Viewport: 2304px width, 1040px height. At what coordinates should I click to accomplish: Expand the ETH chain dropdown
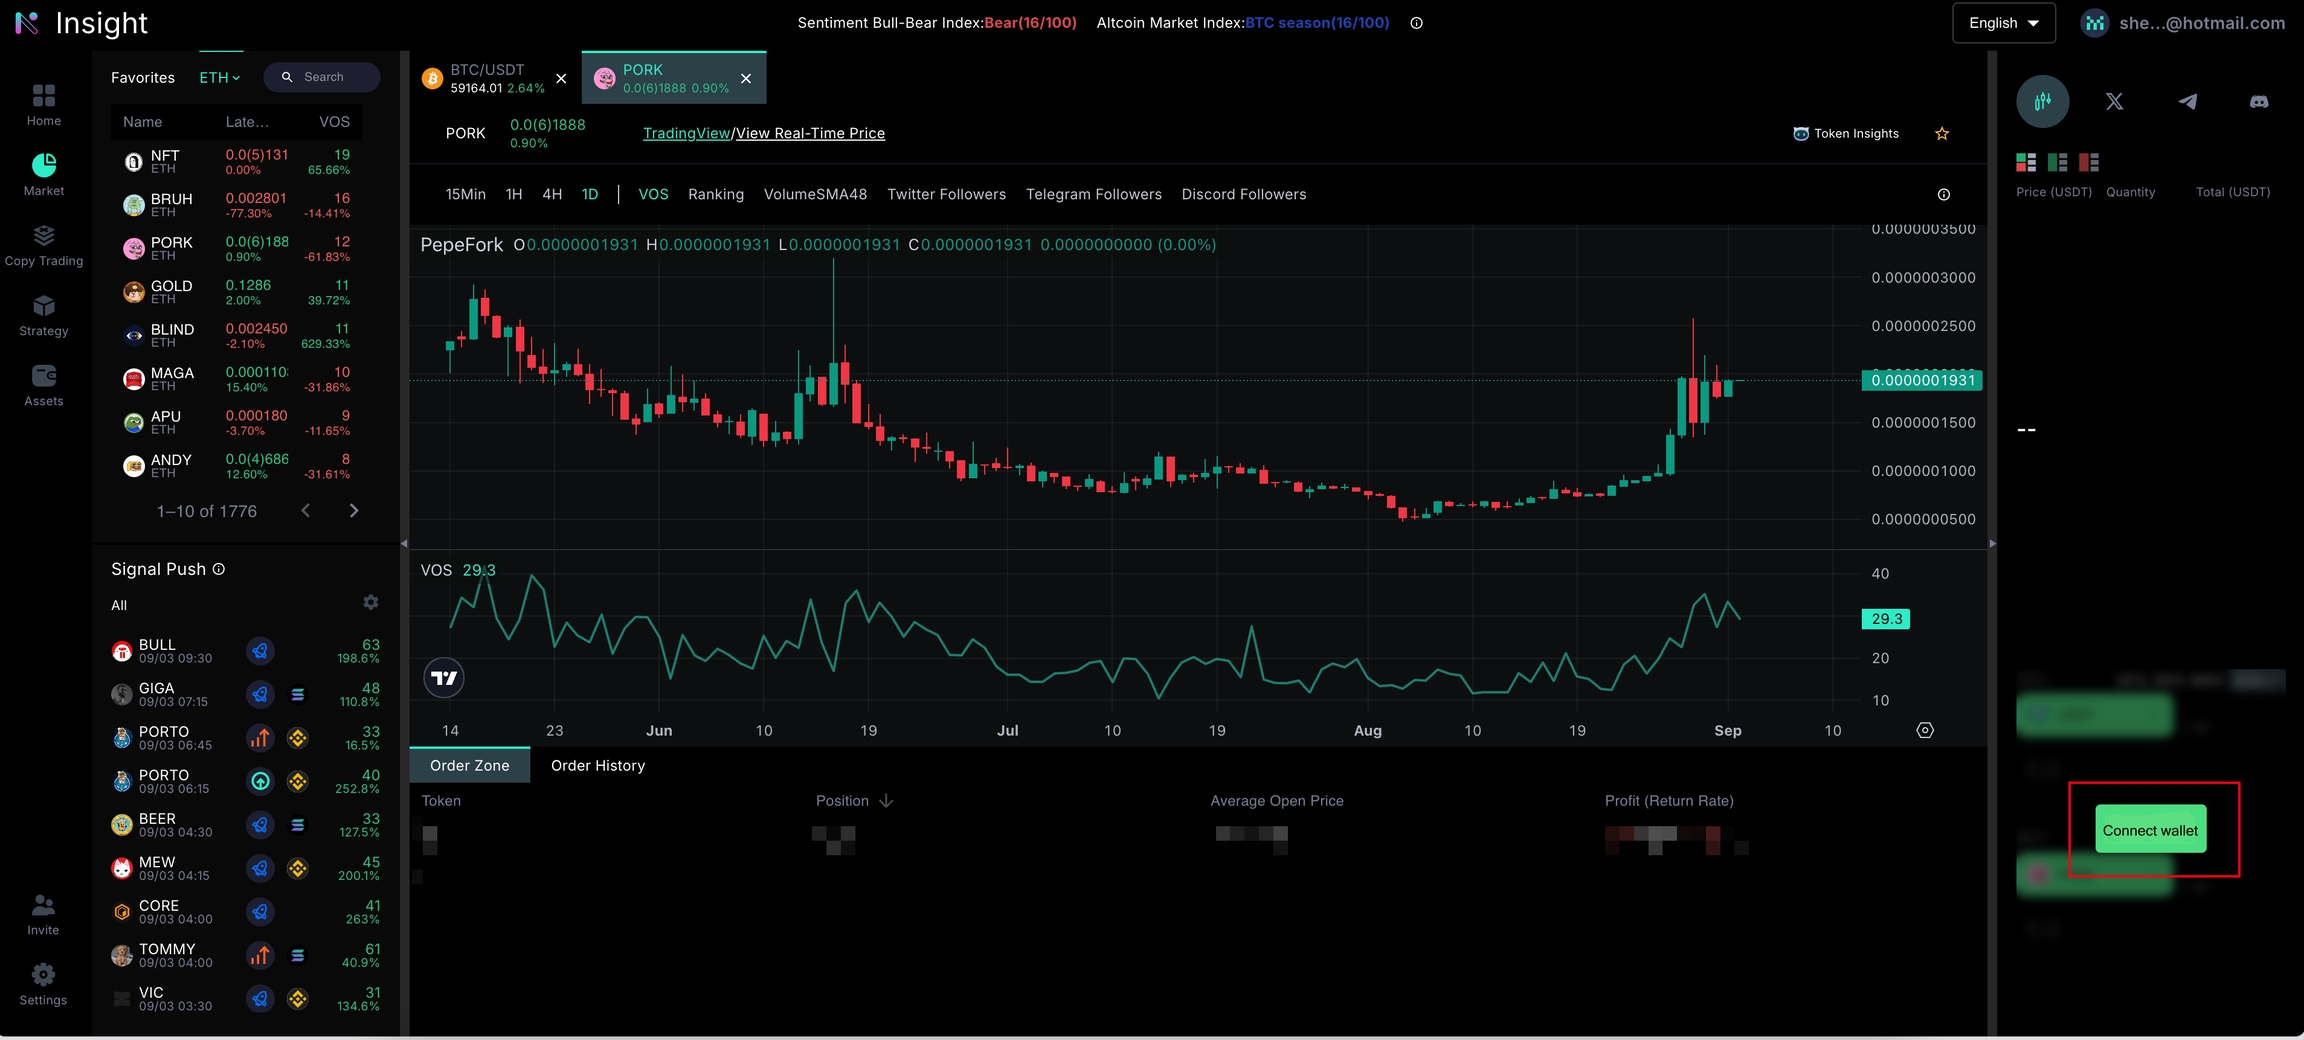pos(220,78)
